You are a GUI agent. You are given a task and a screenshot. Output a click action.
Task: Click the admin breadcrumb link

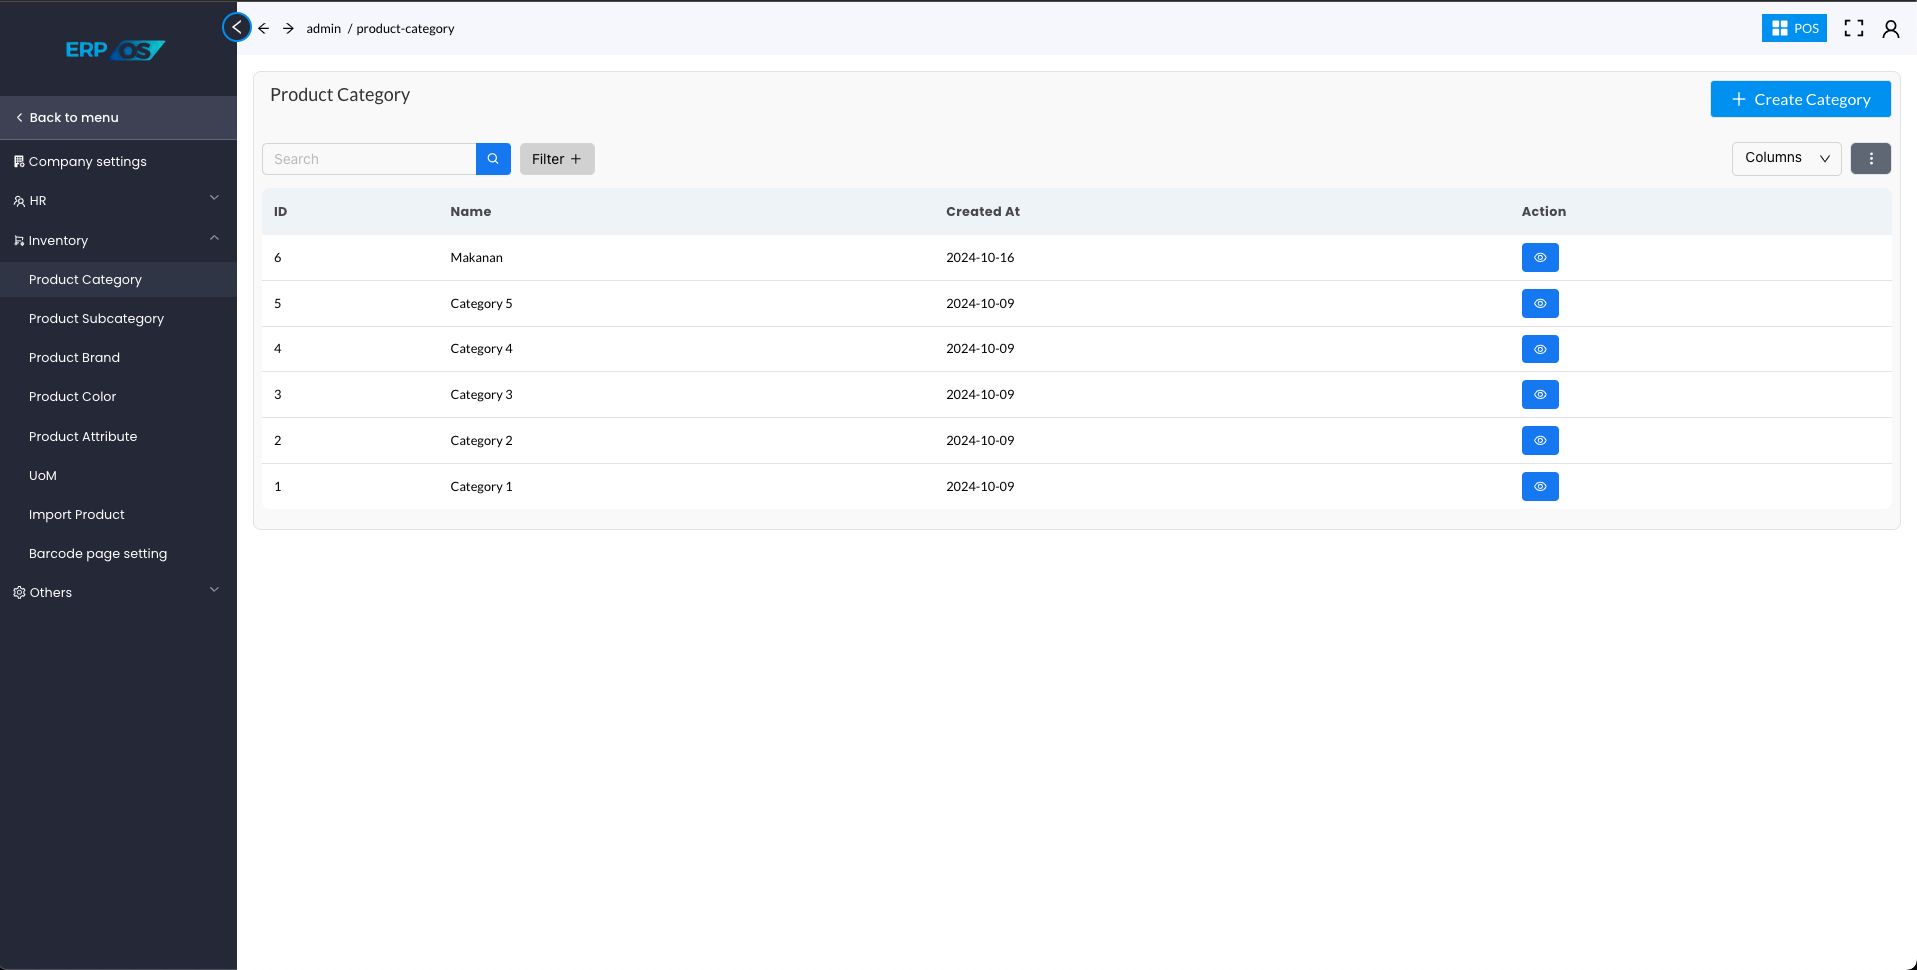(323, 28)
